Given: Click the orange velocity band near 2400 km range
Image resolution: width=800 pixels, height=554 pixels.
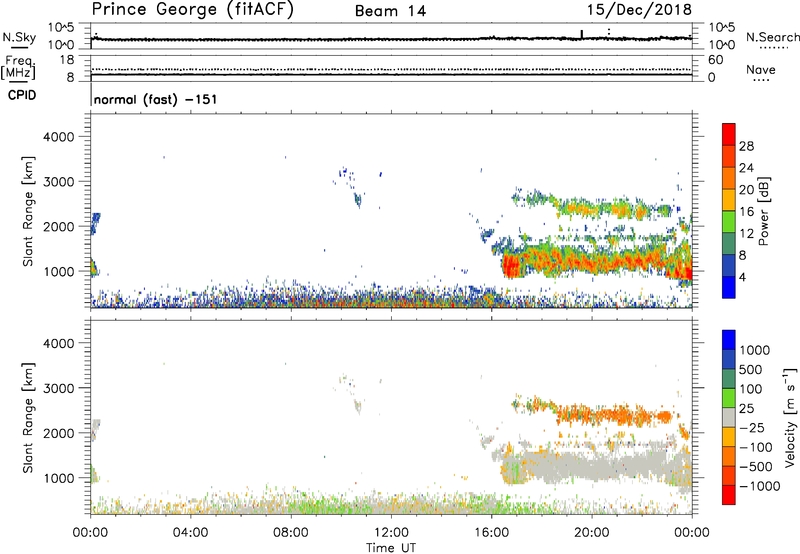Looking at the screenshot, I should click(612, 414).
